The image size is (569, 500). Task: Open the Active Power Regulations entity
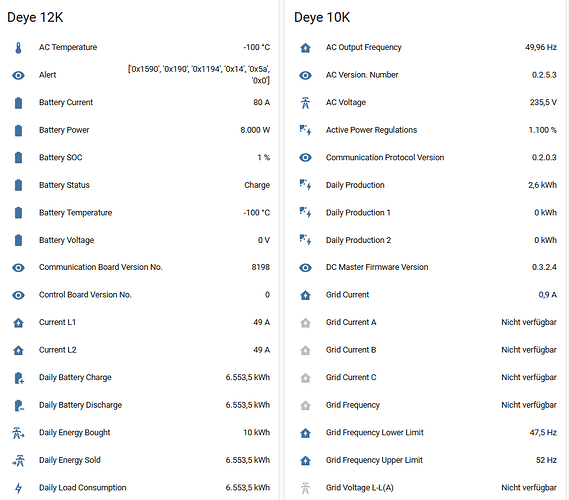(x=426, y=130)
